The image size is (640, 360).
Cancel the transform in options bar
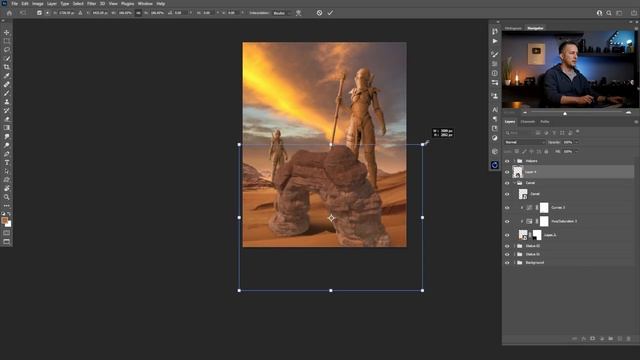319,13
